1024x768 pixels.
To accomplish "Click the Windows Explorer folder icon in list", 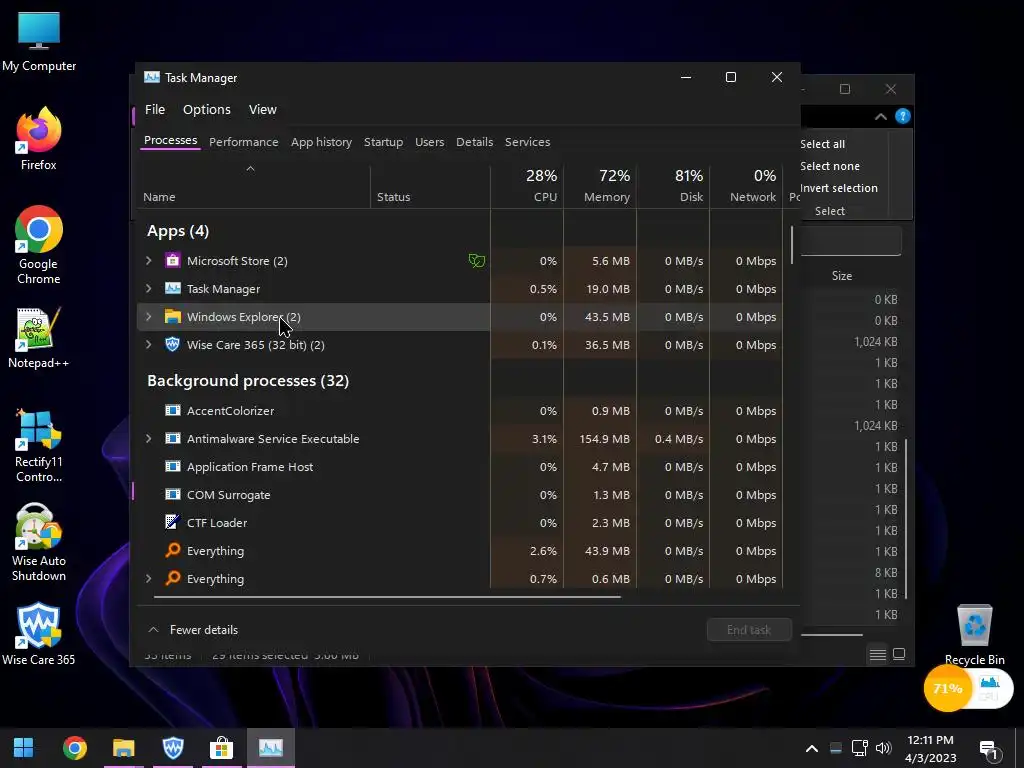I will (x=172, y=317).
